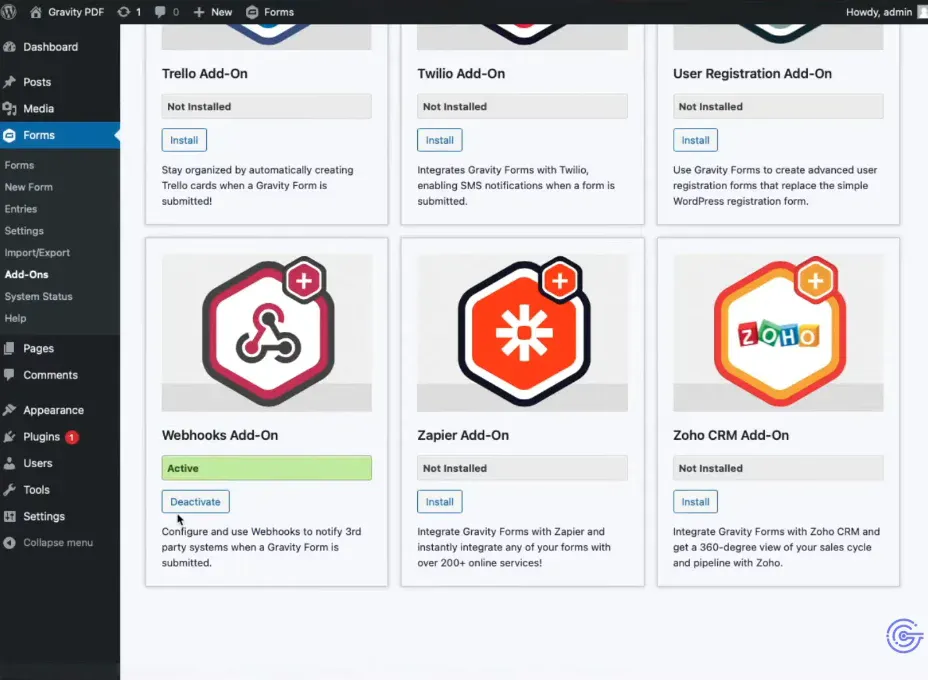This screenshot has width=928, height=680.
Task: Open the Dashboard from the sidebar
Action: coord(50,47)
